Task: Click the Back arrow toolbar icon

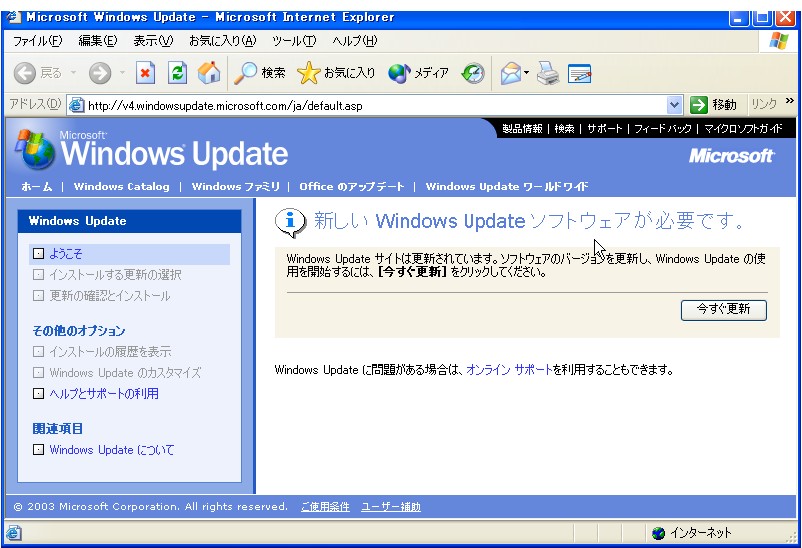Action: [25, 74]
